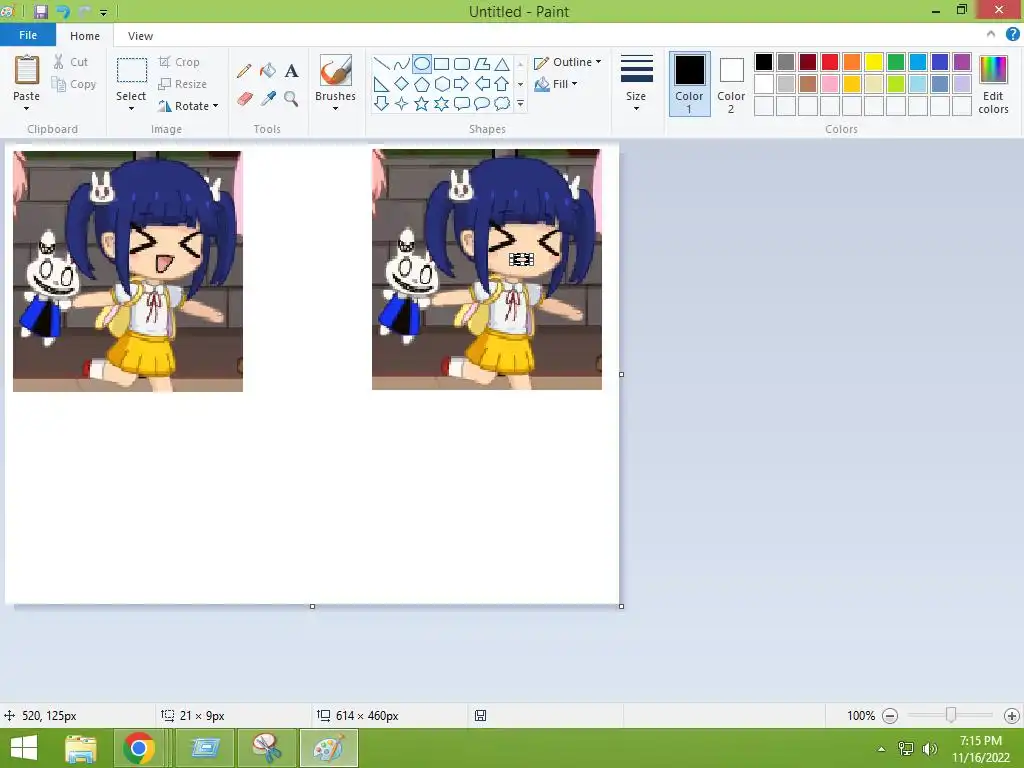The width and height of the screenshot is (1024, 768).
Task: Click the zoom slider handle
Action: coord(951,715)
